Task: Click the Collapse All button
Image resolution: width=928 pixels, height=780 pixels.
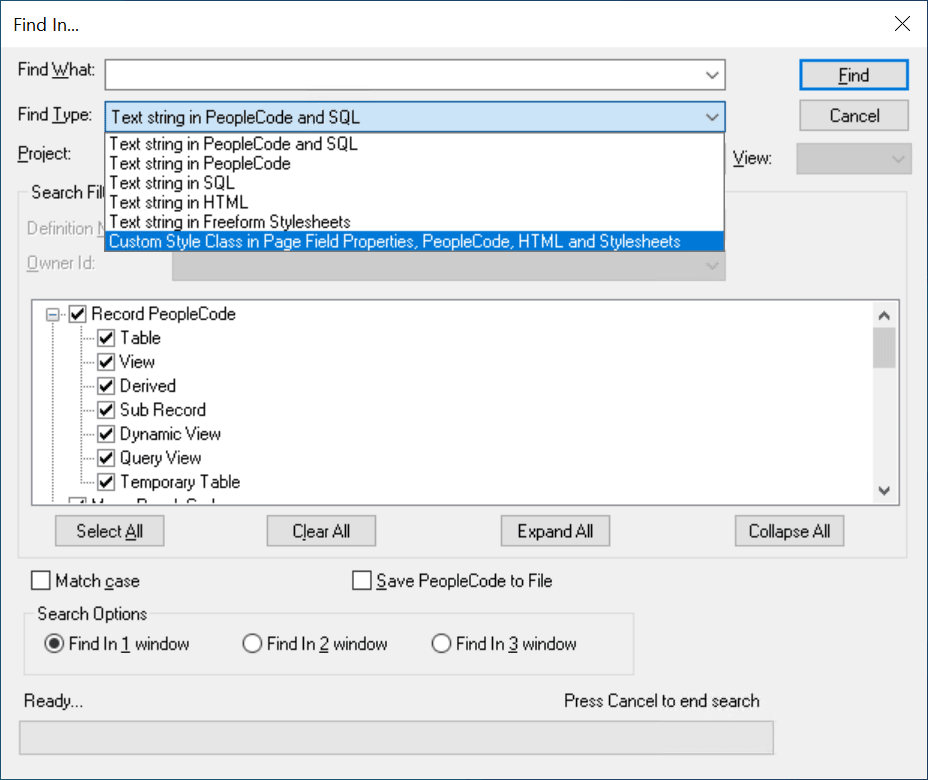Action: 790,531
